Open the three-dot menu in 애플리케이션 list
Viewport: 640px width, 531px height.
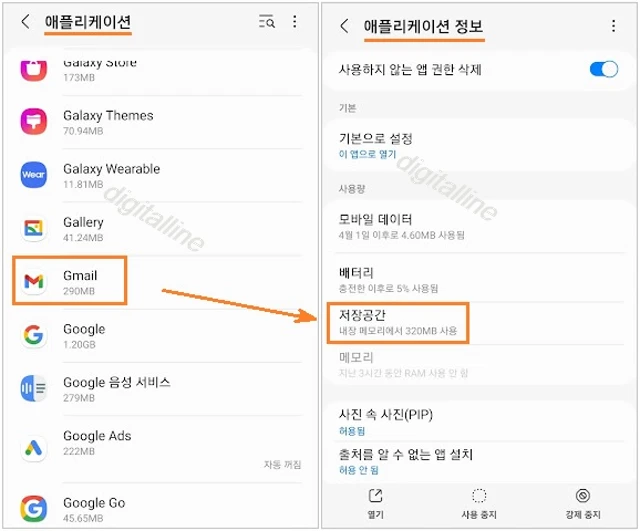295,21
